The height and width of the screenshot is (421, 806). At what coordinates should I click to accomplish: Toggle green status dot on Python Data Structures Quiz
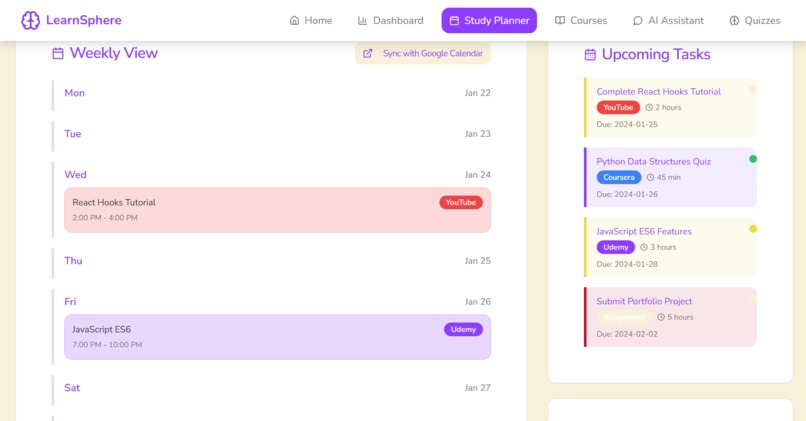(x=753, y=159)
